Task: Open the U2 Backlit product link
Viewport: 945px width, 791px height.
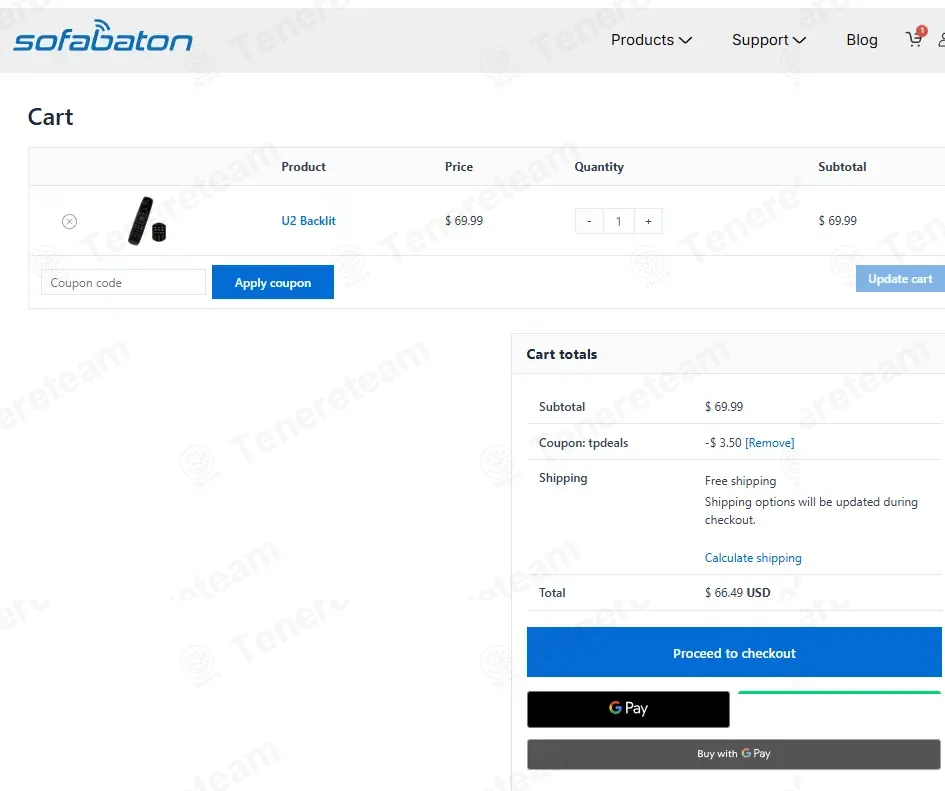Action: pos(308,221)
